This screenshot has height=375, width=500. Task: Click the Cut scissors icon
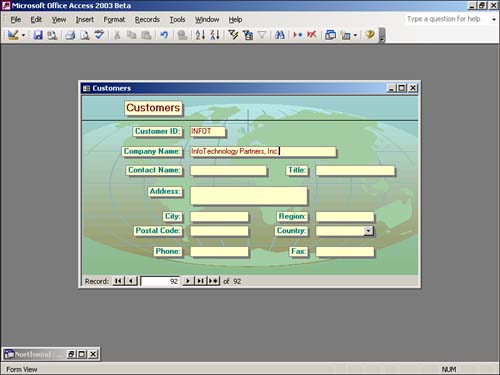(x=117, y=35)
